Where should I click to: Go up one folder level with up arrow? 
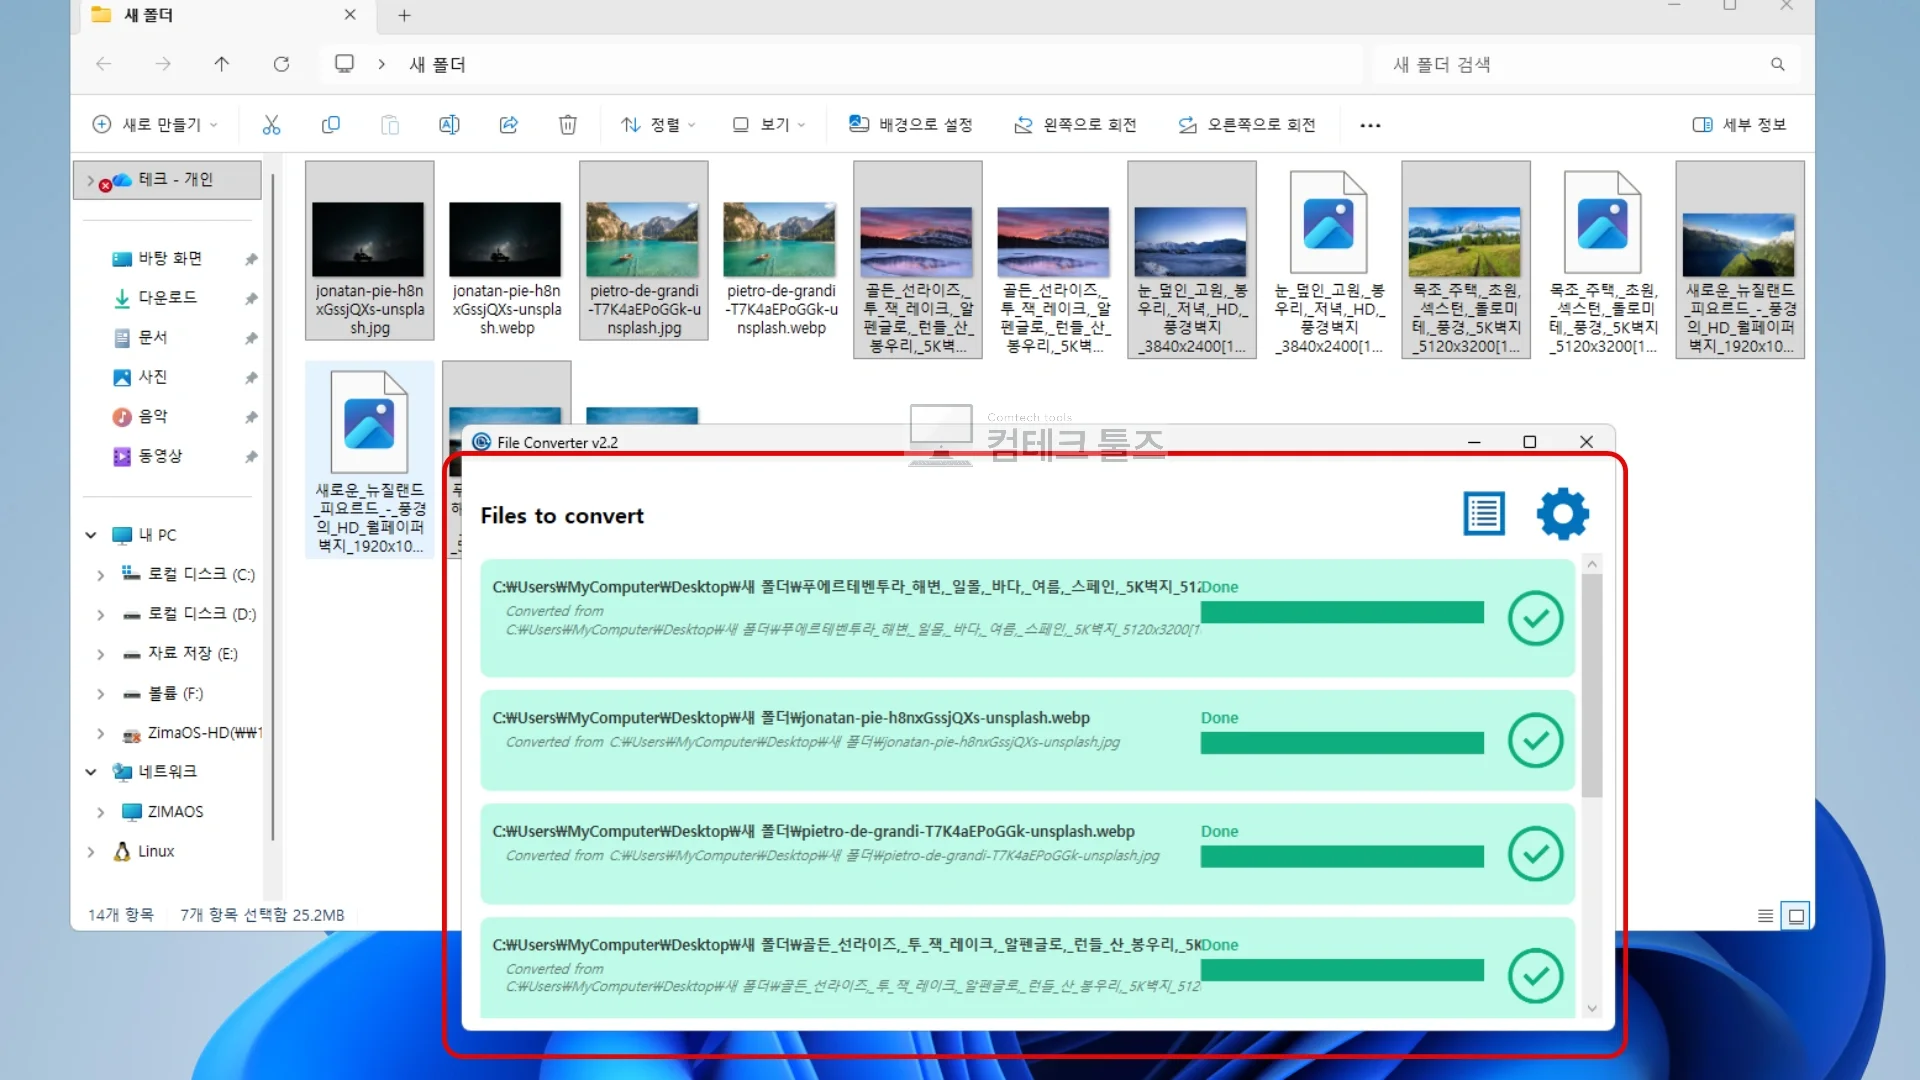pyautogui.click(x=222, y=64)
